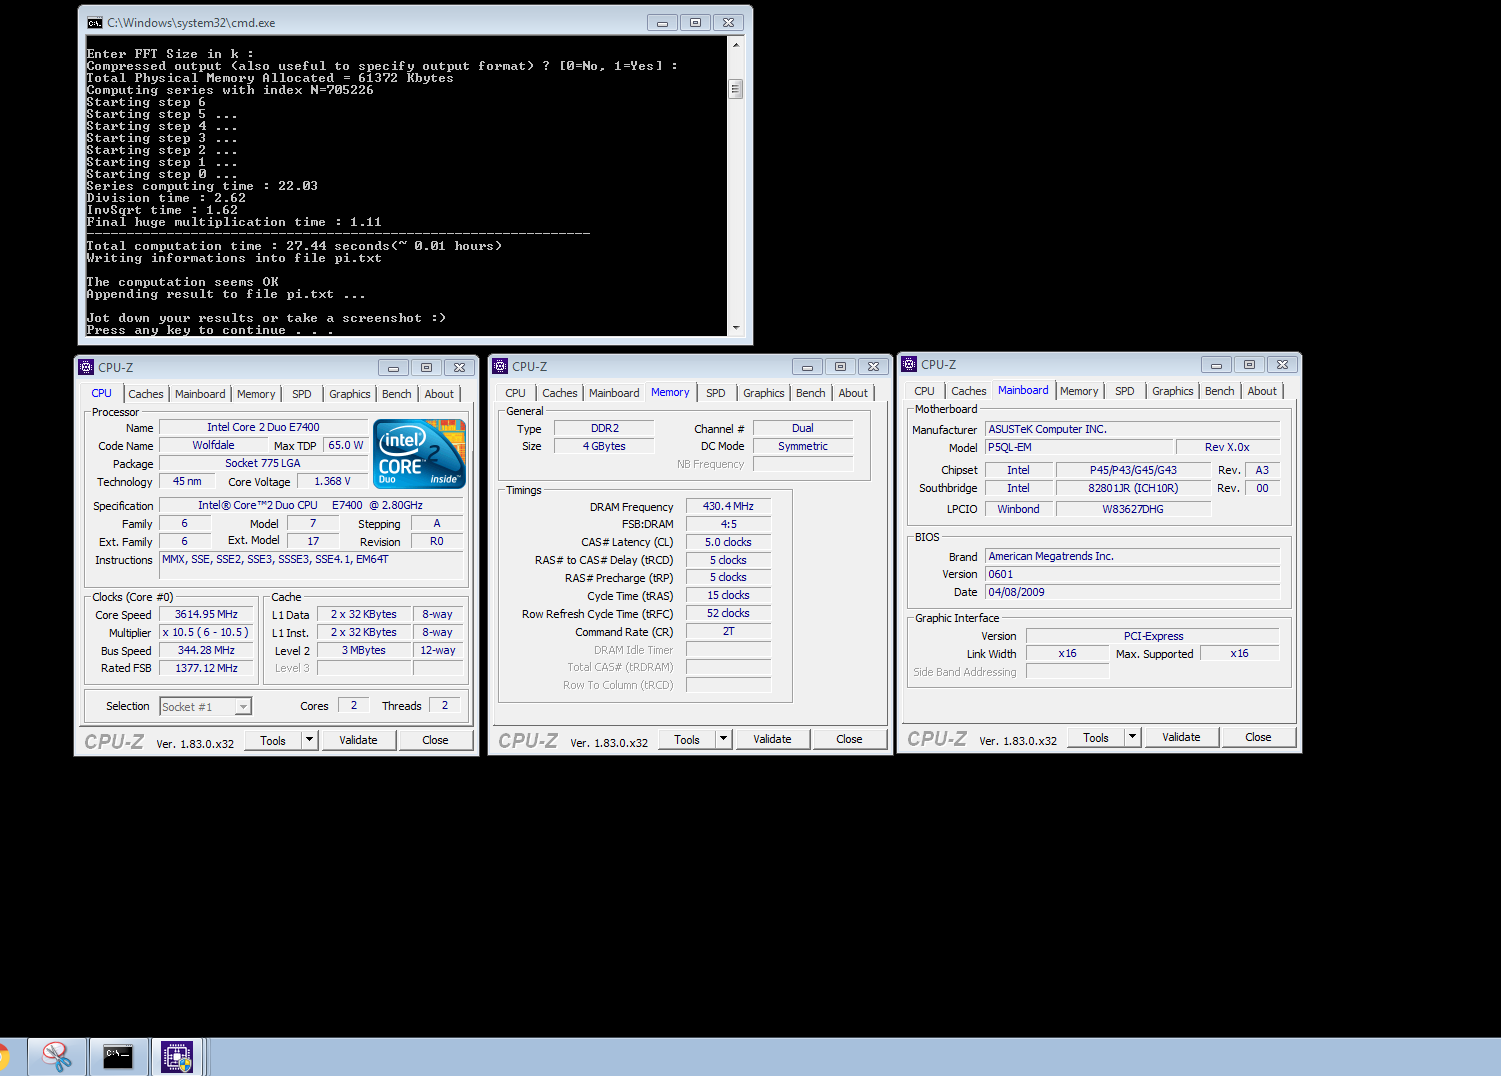Image resolution: width=1501 pixels, height=1076 pixels.
Task: Click the Memory Size 4 GBytes field
Action: pyautogui.click(x=604, y=446)
